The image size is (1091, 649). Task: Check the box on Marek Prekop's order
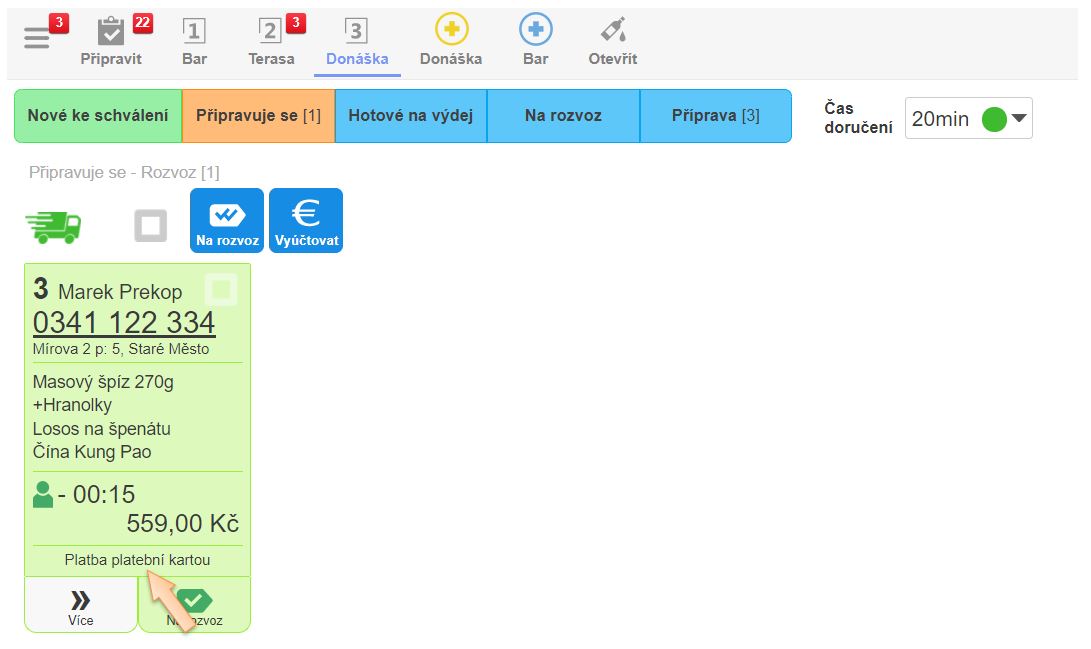221,291
